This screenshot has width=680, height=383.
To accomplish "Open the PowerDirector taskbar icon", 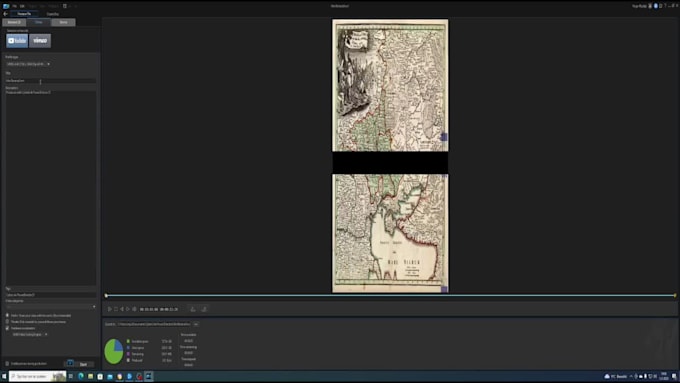I will (x=149, y=376).
